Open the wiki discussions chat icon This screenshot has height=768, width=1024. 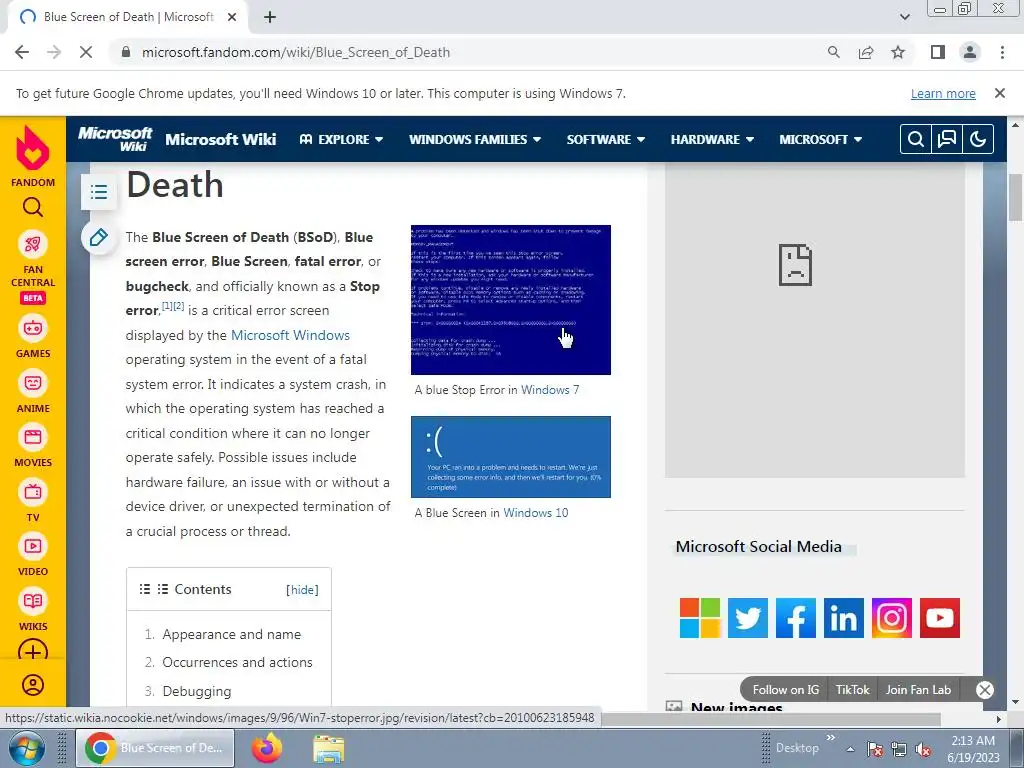[x=947, y=139]
